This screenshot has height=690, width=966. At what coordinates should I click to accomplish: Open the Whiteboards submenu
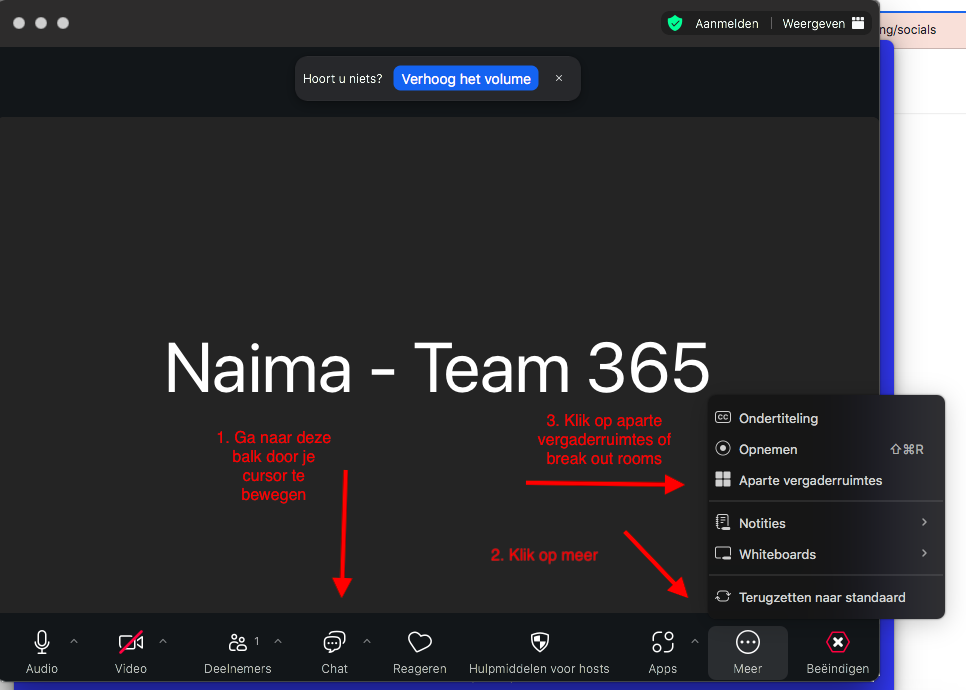(x=826, y=554)
